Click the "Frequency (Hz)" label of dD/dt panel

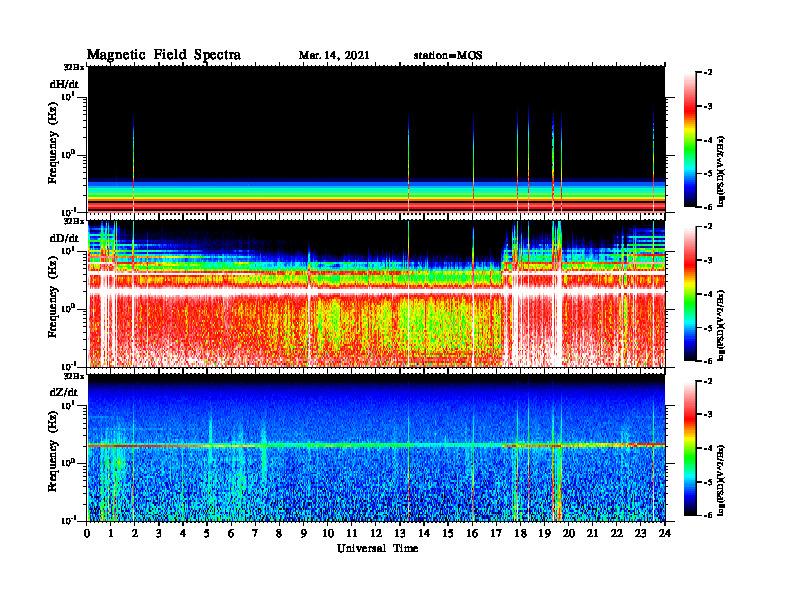point(53,297)
